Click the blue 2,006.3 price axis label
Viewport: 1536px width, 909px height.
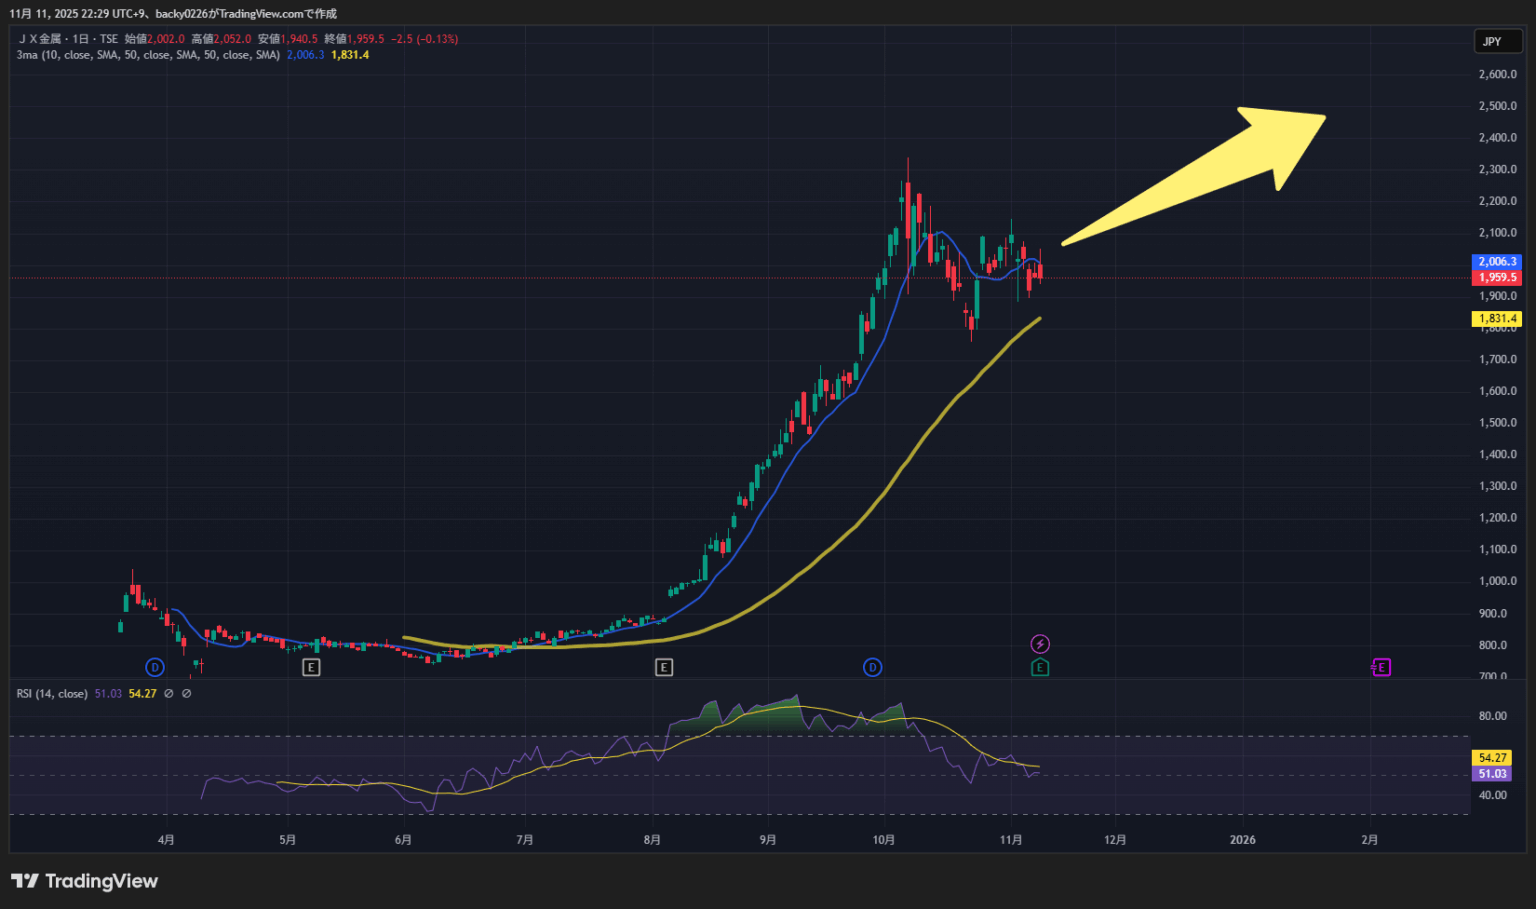1497,262
